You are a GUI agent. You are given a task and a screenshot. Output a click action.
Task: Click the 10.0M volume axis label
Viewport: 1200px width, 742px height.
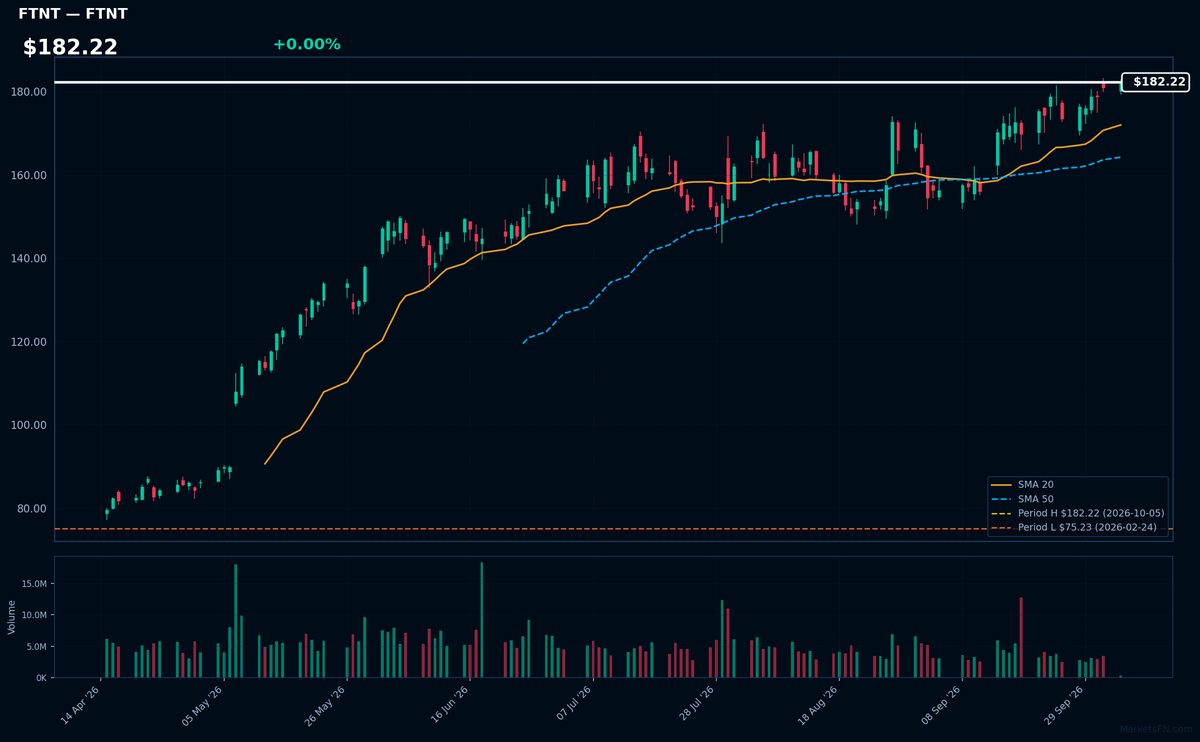click(x=34, y=615)
